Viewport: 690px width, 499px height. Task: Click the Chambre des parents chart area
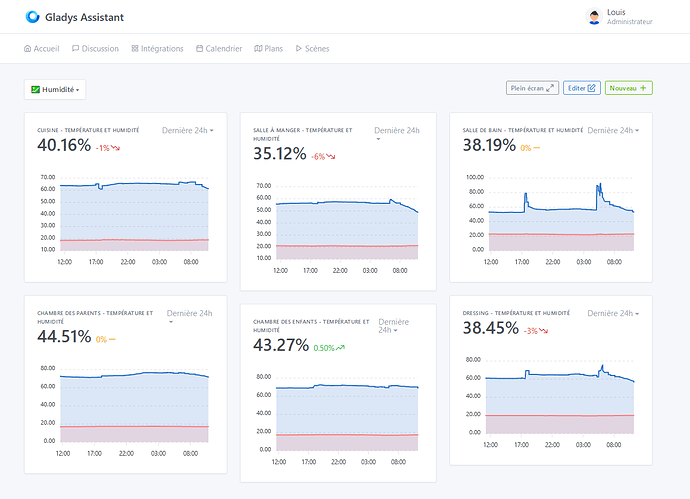tap(125, 411)
